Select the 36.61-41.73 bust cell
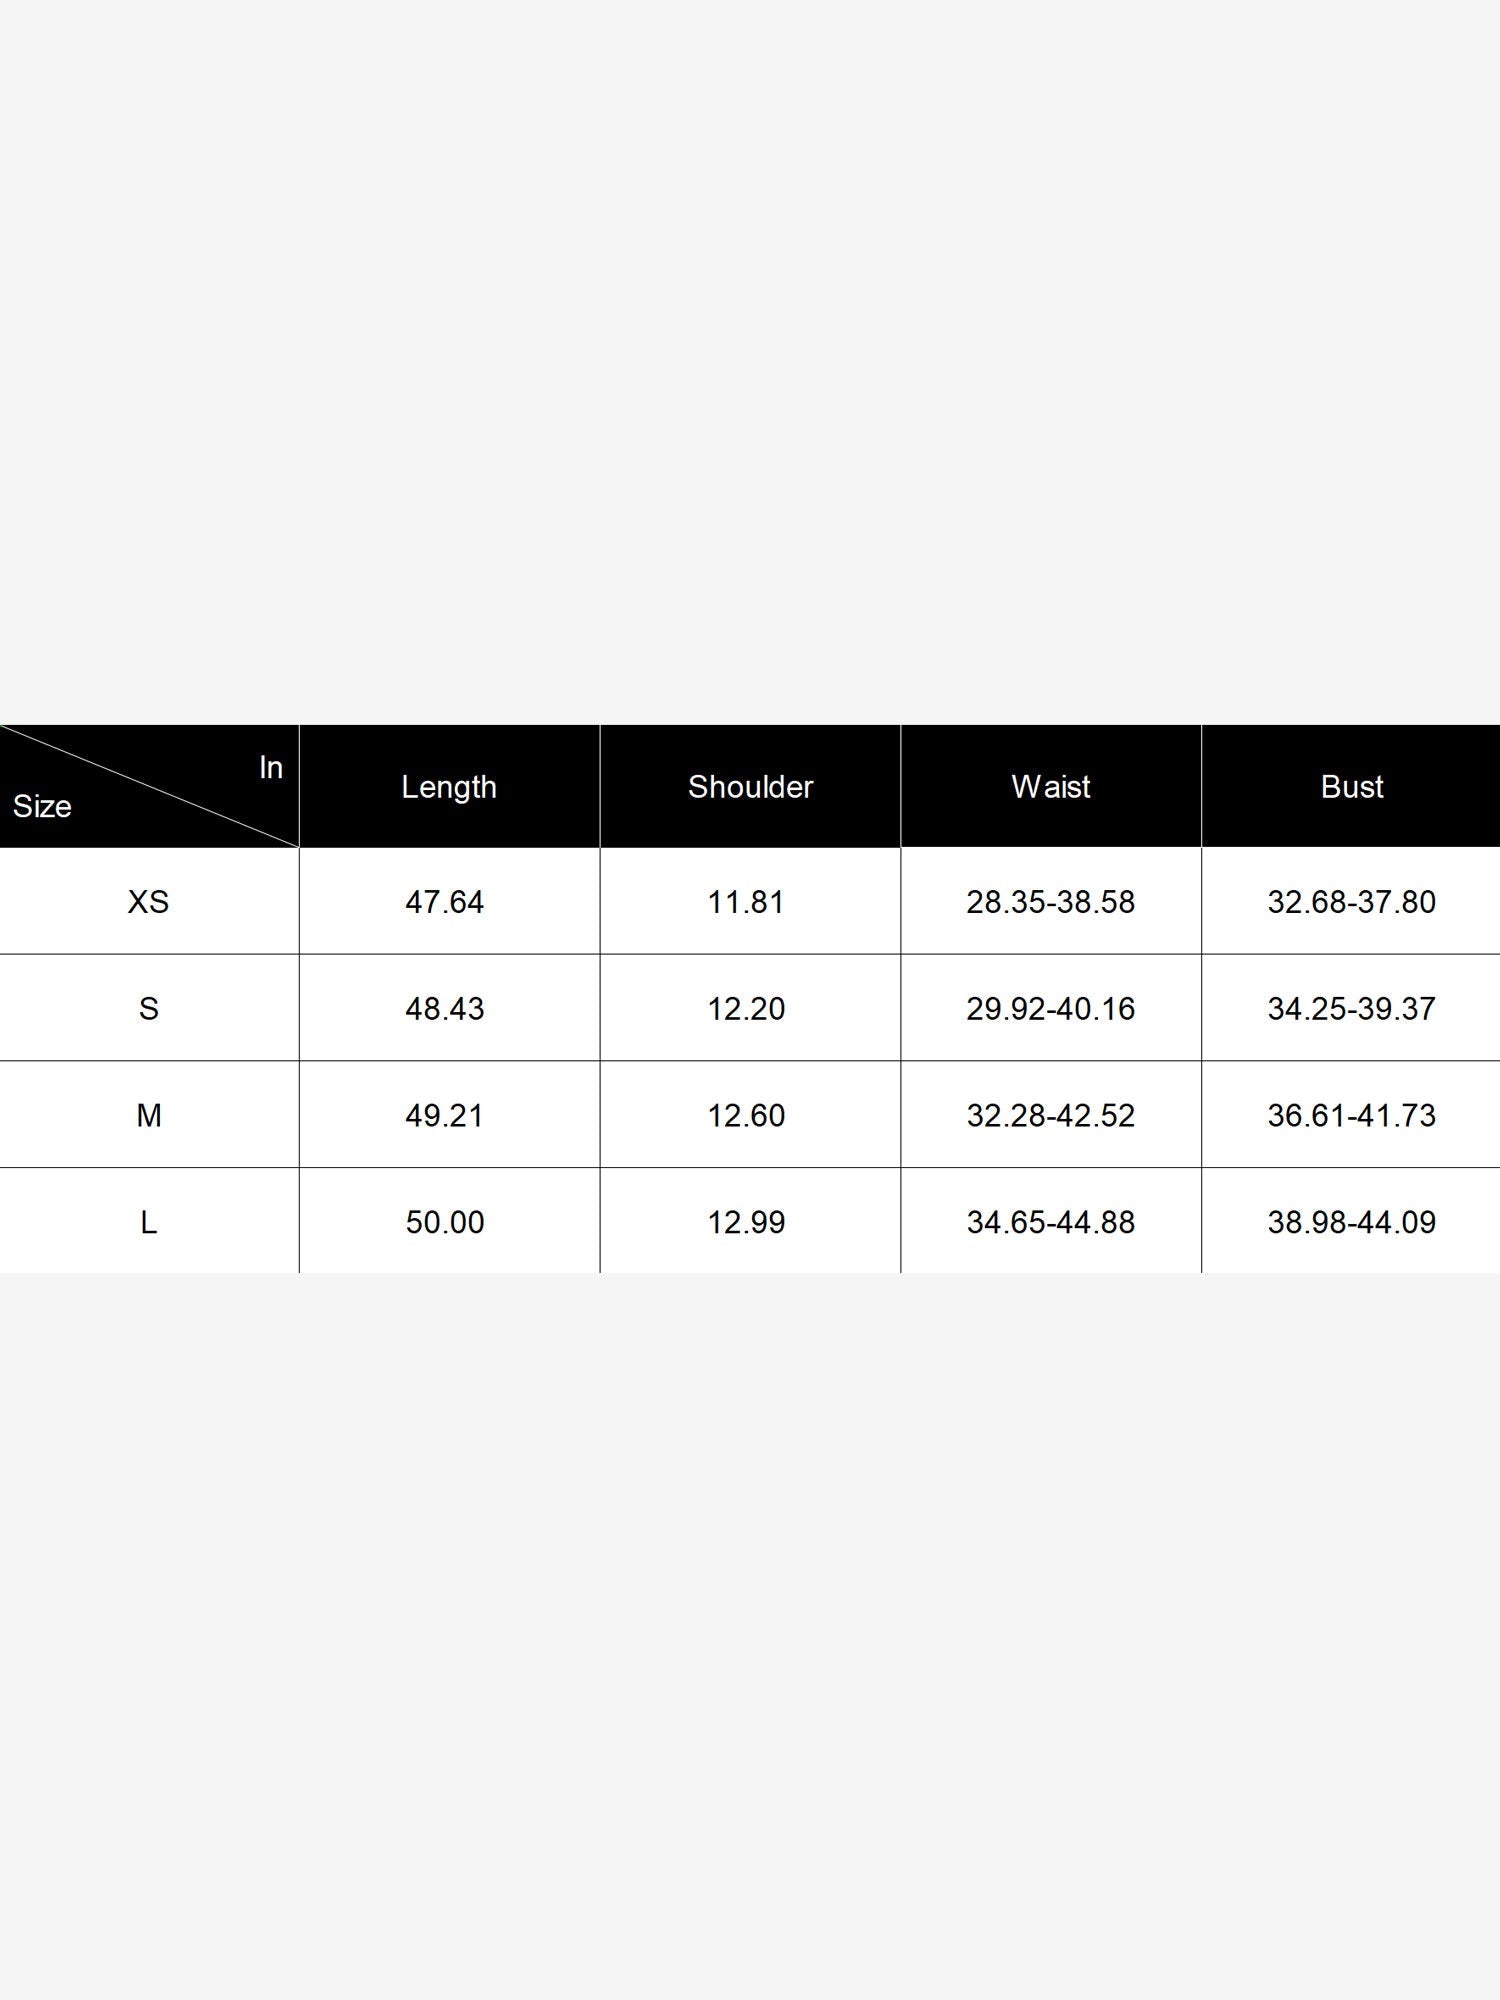Screen dimensions: 1500x2000 tap(1351, 1115)
